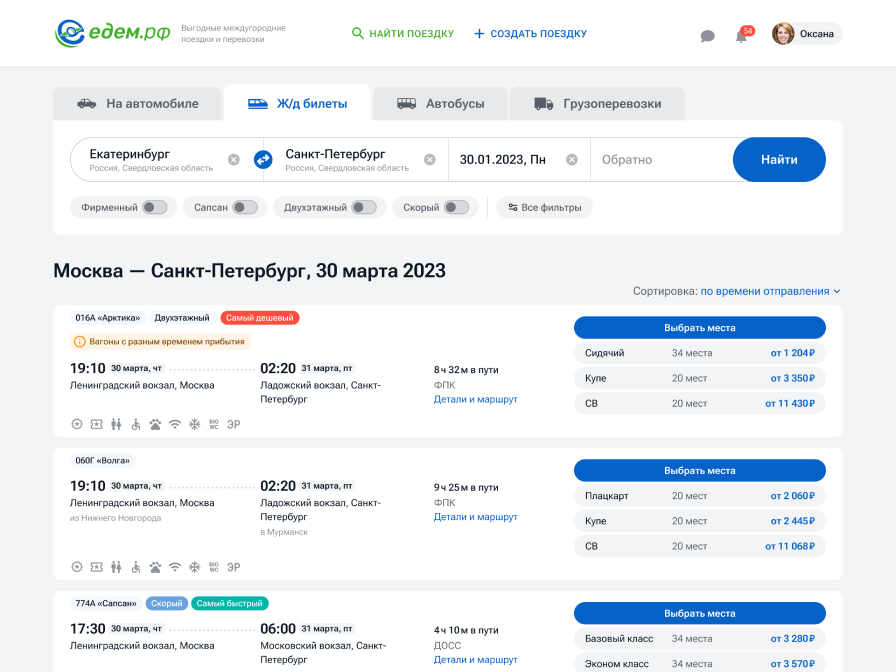
Task: Click the Обратно return date field
Action: tap(661, 159)
